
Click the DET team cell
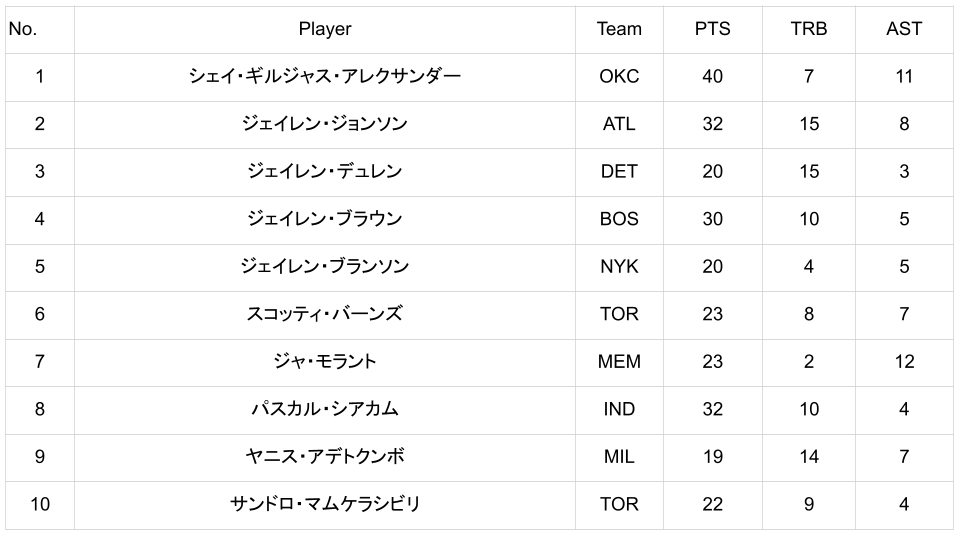click(x=619, y=171)
